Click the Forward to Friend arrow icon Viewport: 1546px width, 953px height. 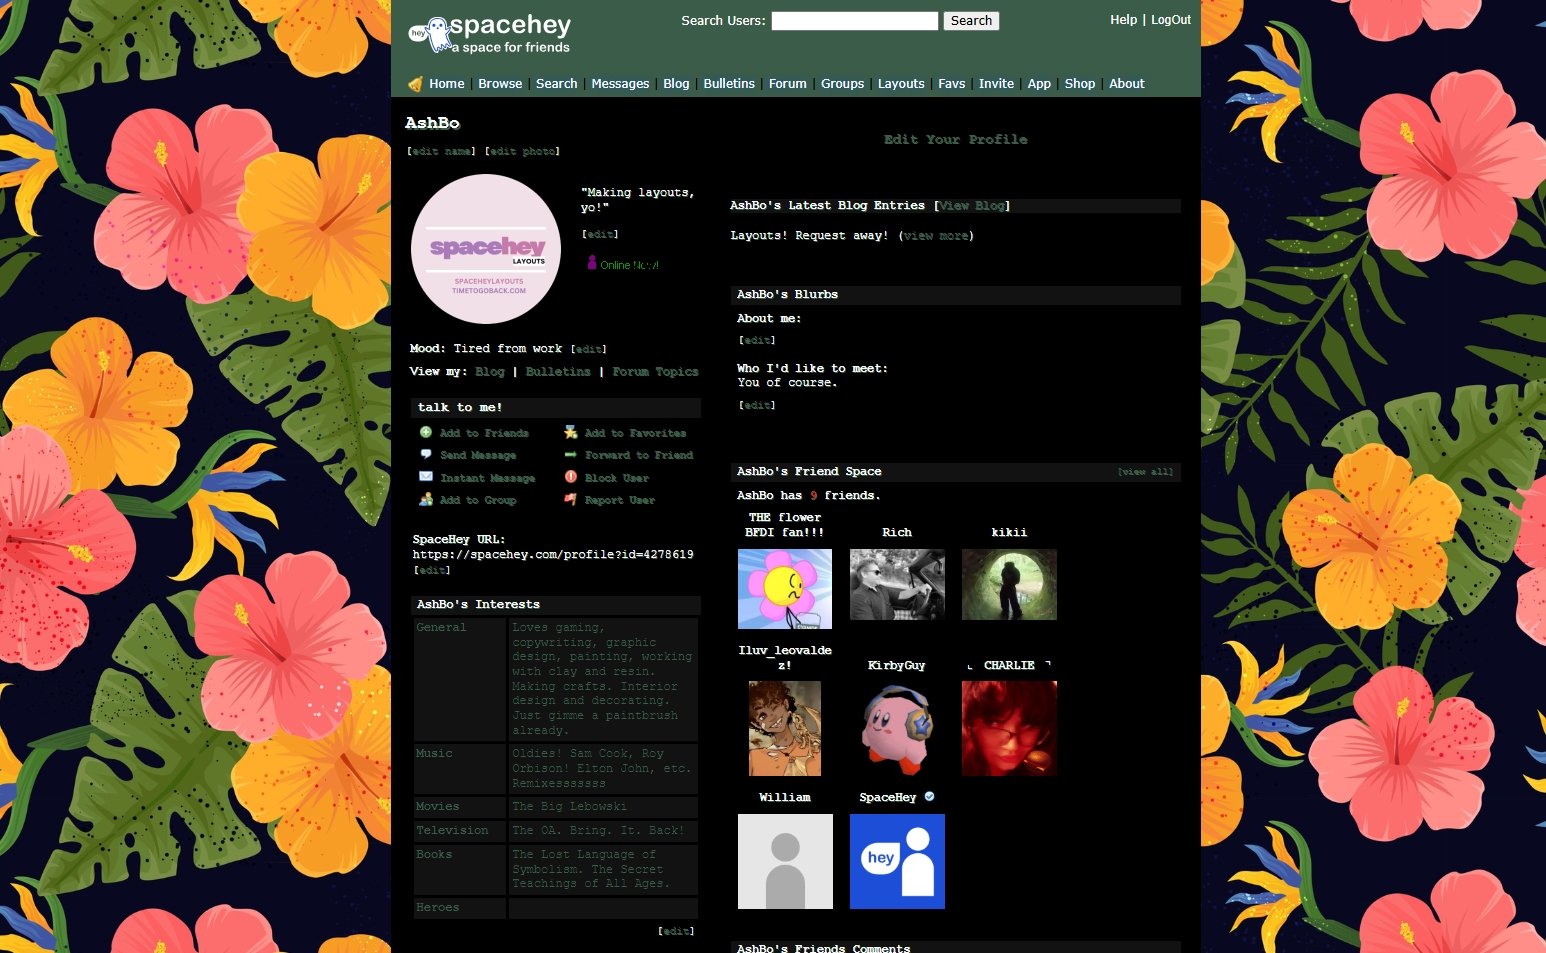[571, 455]
